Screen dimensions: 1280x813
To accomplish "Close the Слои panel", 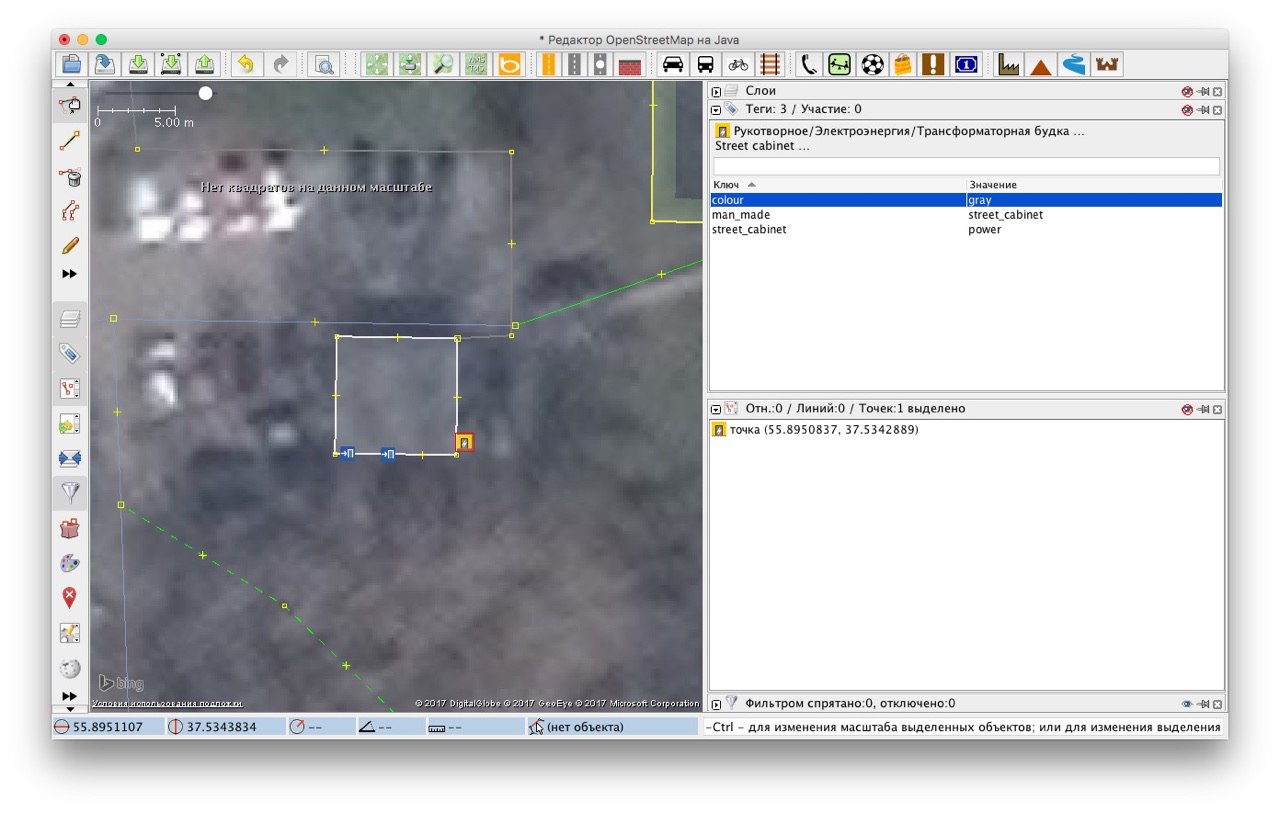I will pyautogui.click(x=1216, y=91).
